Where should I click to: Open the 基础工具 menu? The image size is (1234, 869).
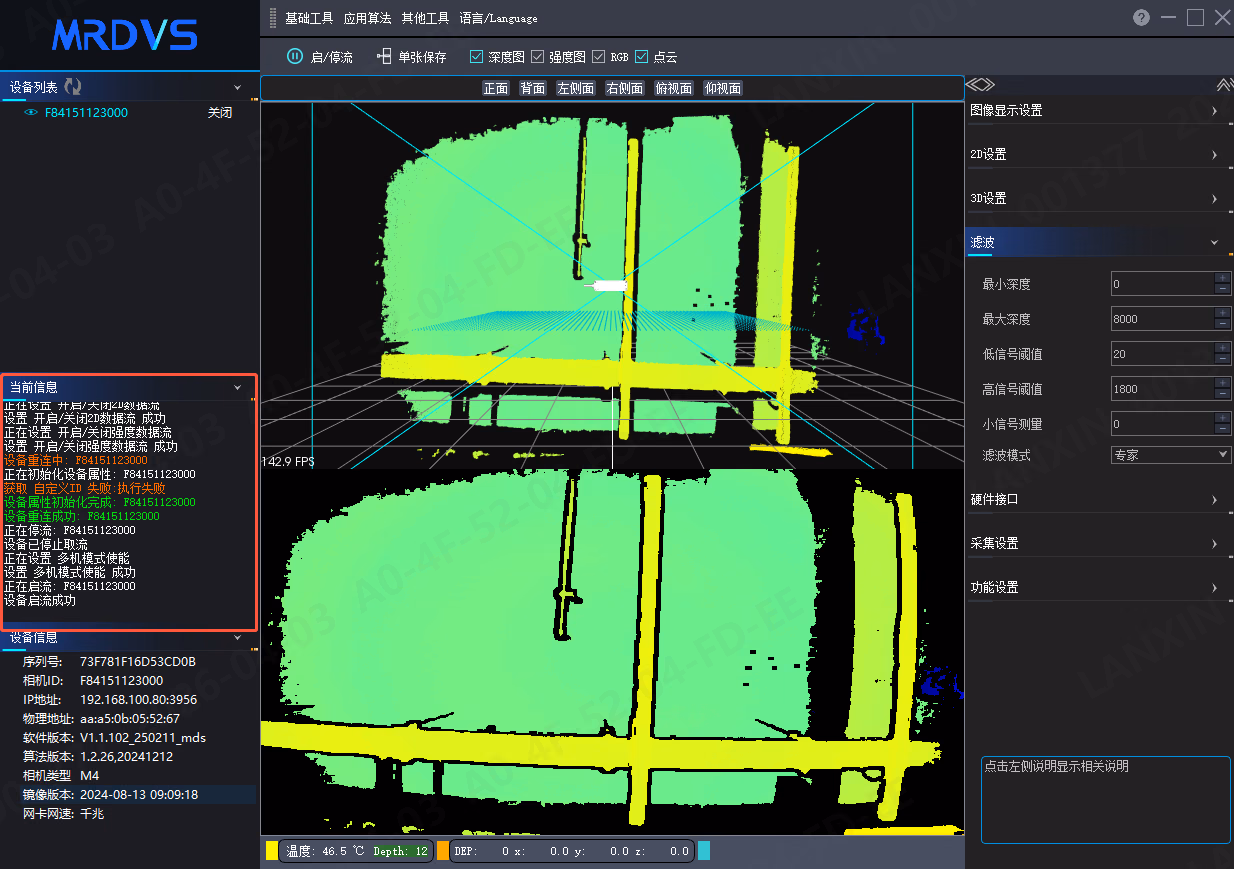pyautogui.click(x=309, y=18)
